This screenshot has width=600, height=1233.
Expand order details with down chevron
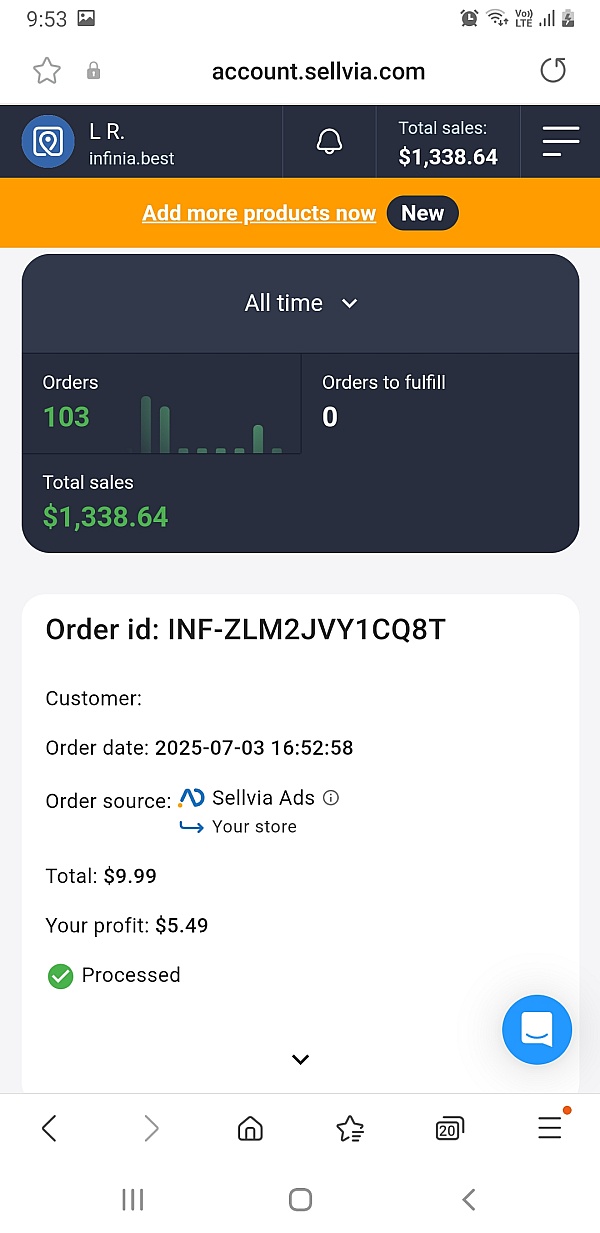click(x=300, y=1059)
